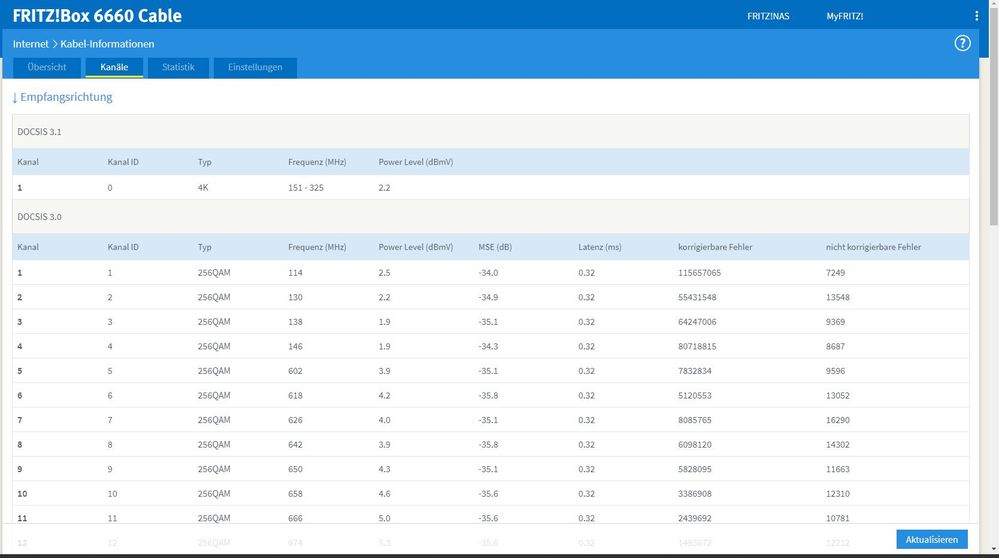Screen dimensions: 999x558
Task: Click the Internet breadcrumb link
Action: coord(31,44)
